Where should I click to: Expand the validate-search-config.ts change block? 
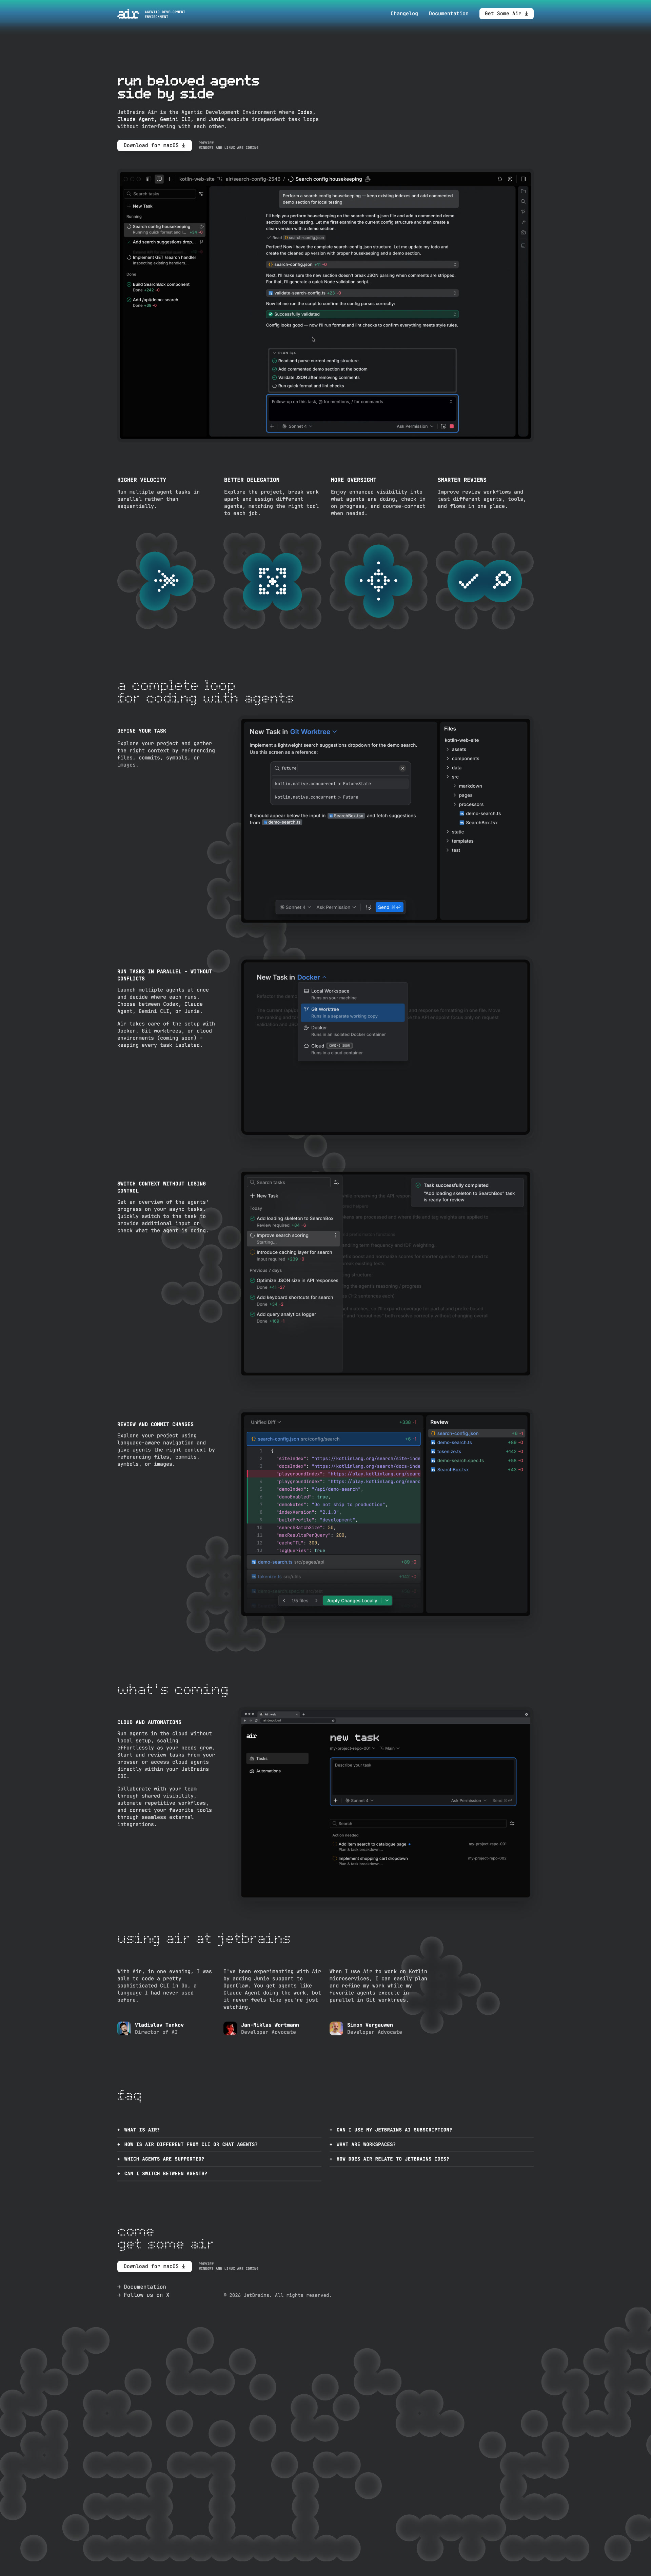pyautogui.click(x=362, y=293)
